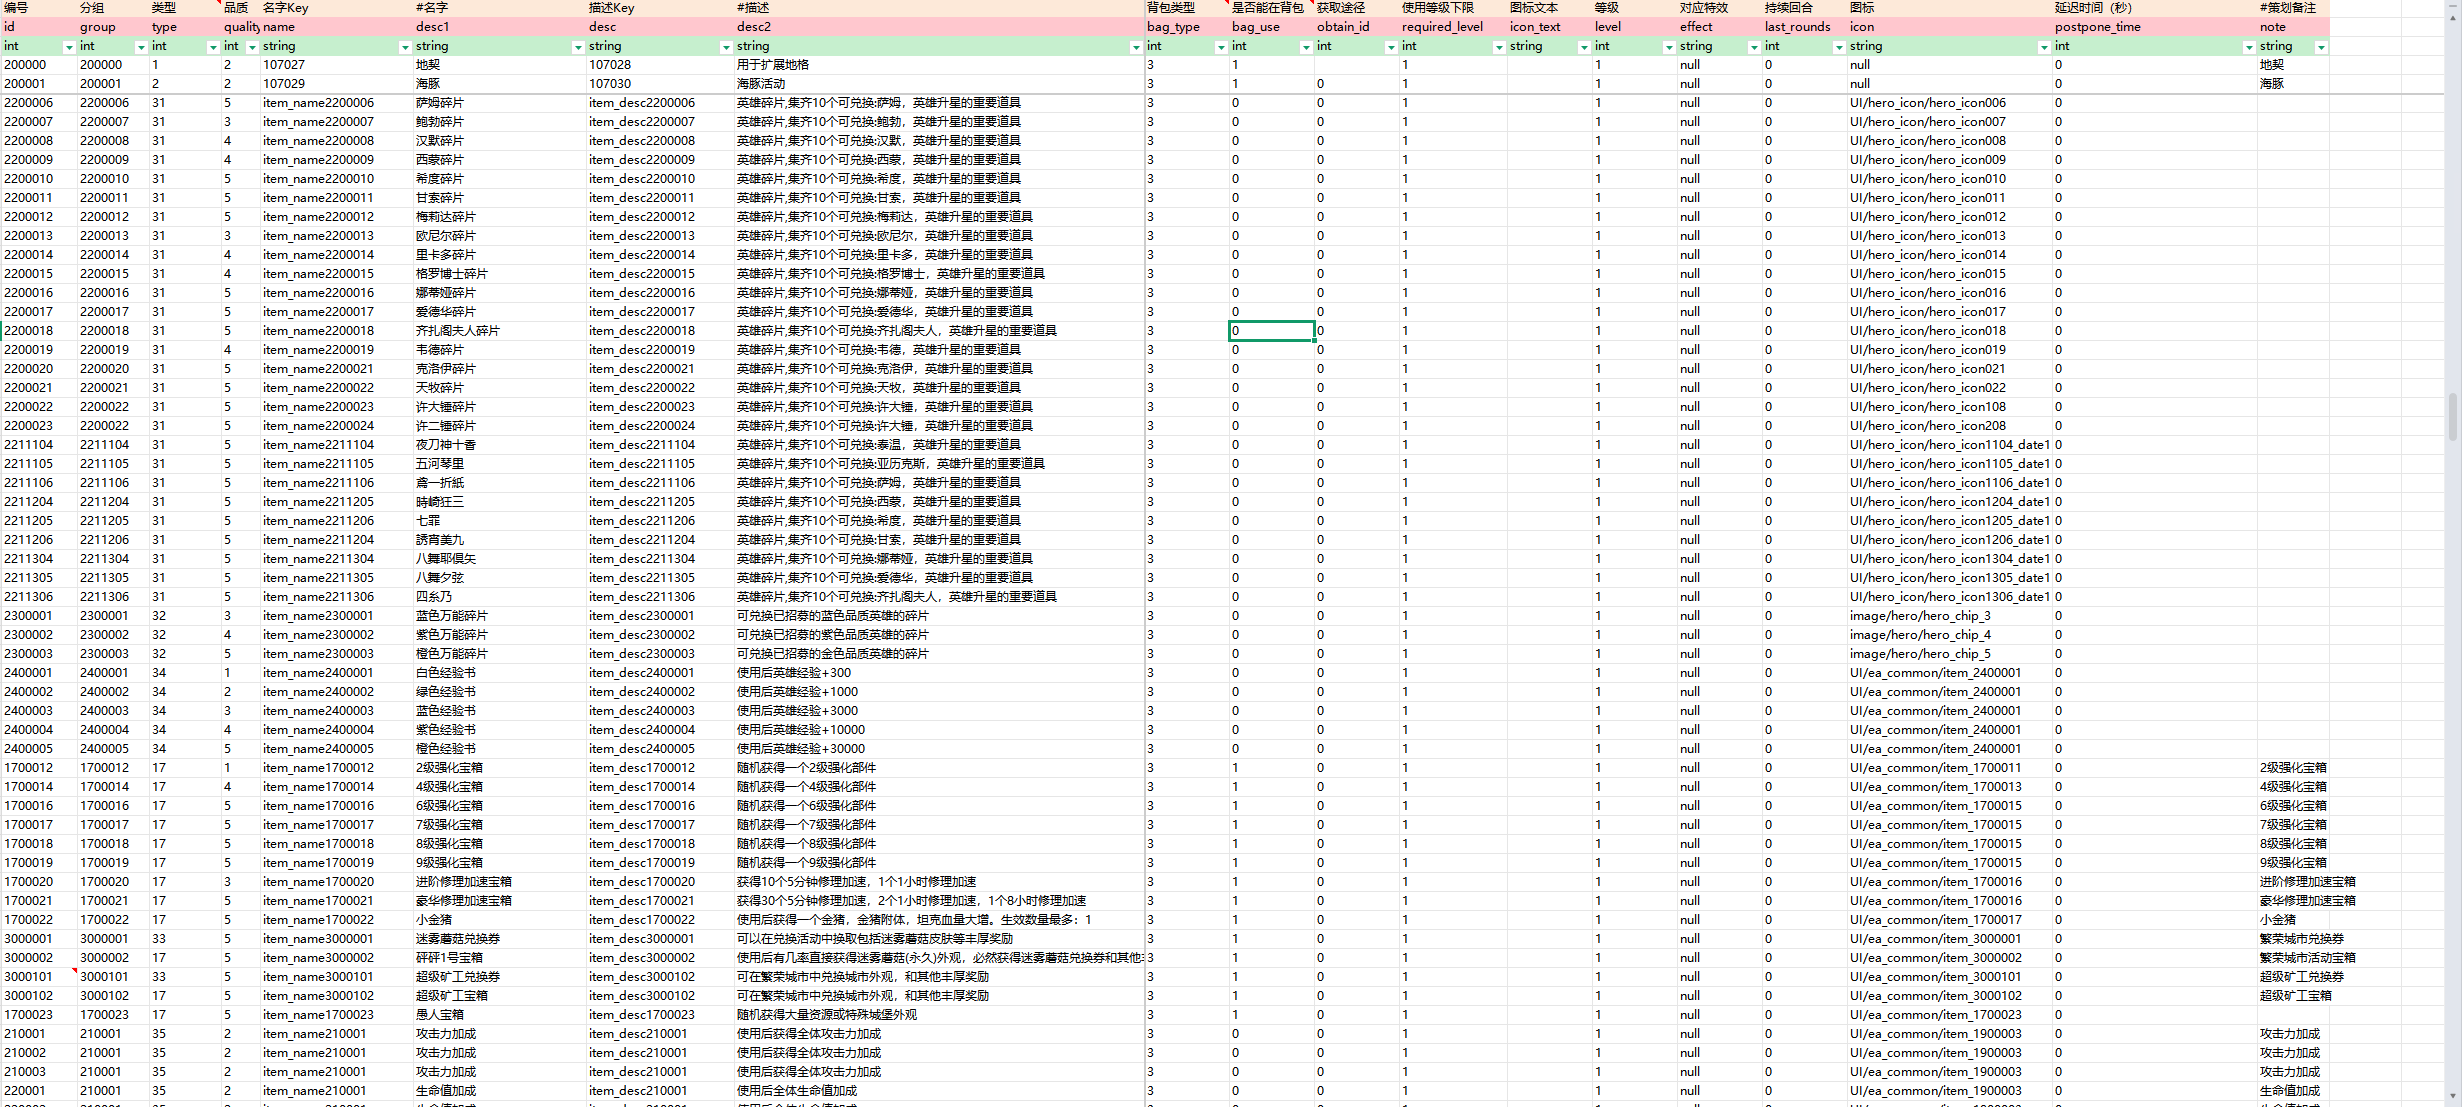Click the quality column filter arrow

point(252,47)
